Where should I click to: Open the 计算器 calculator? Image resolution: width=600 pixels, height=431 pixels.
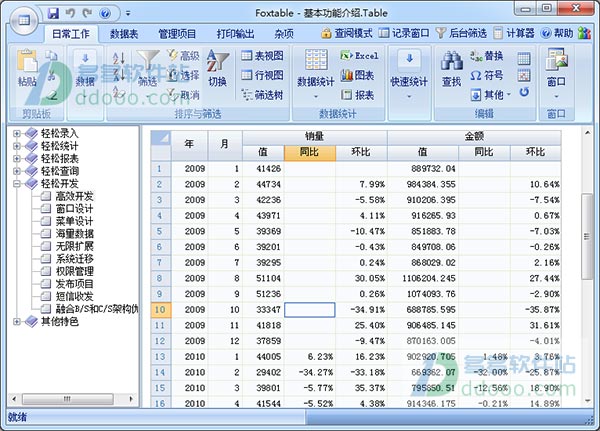tap(514, 33)
